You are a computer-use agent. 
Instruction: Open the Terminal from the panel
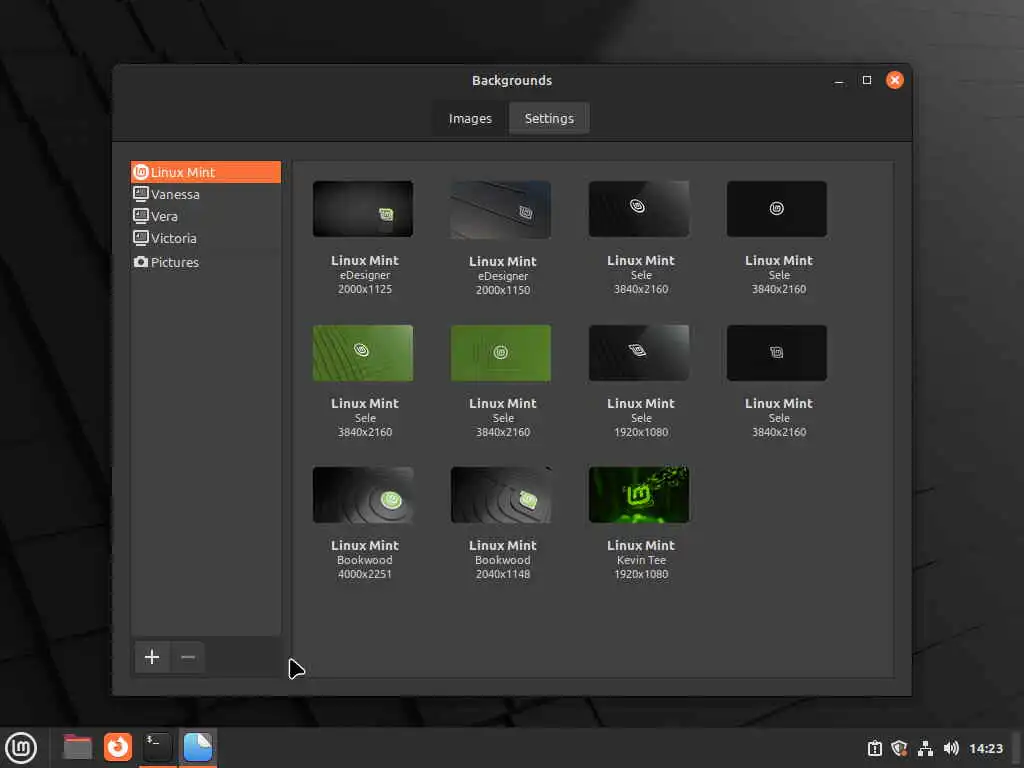click(157, 748)
